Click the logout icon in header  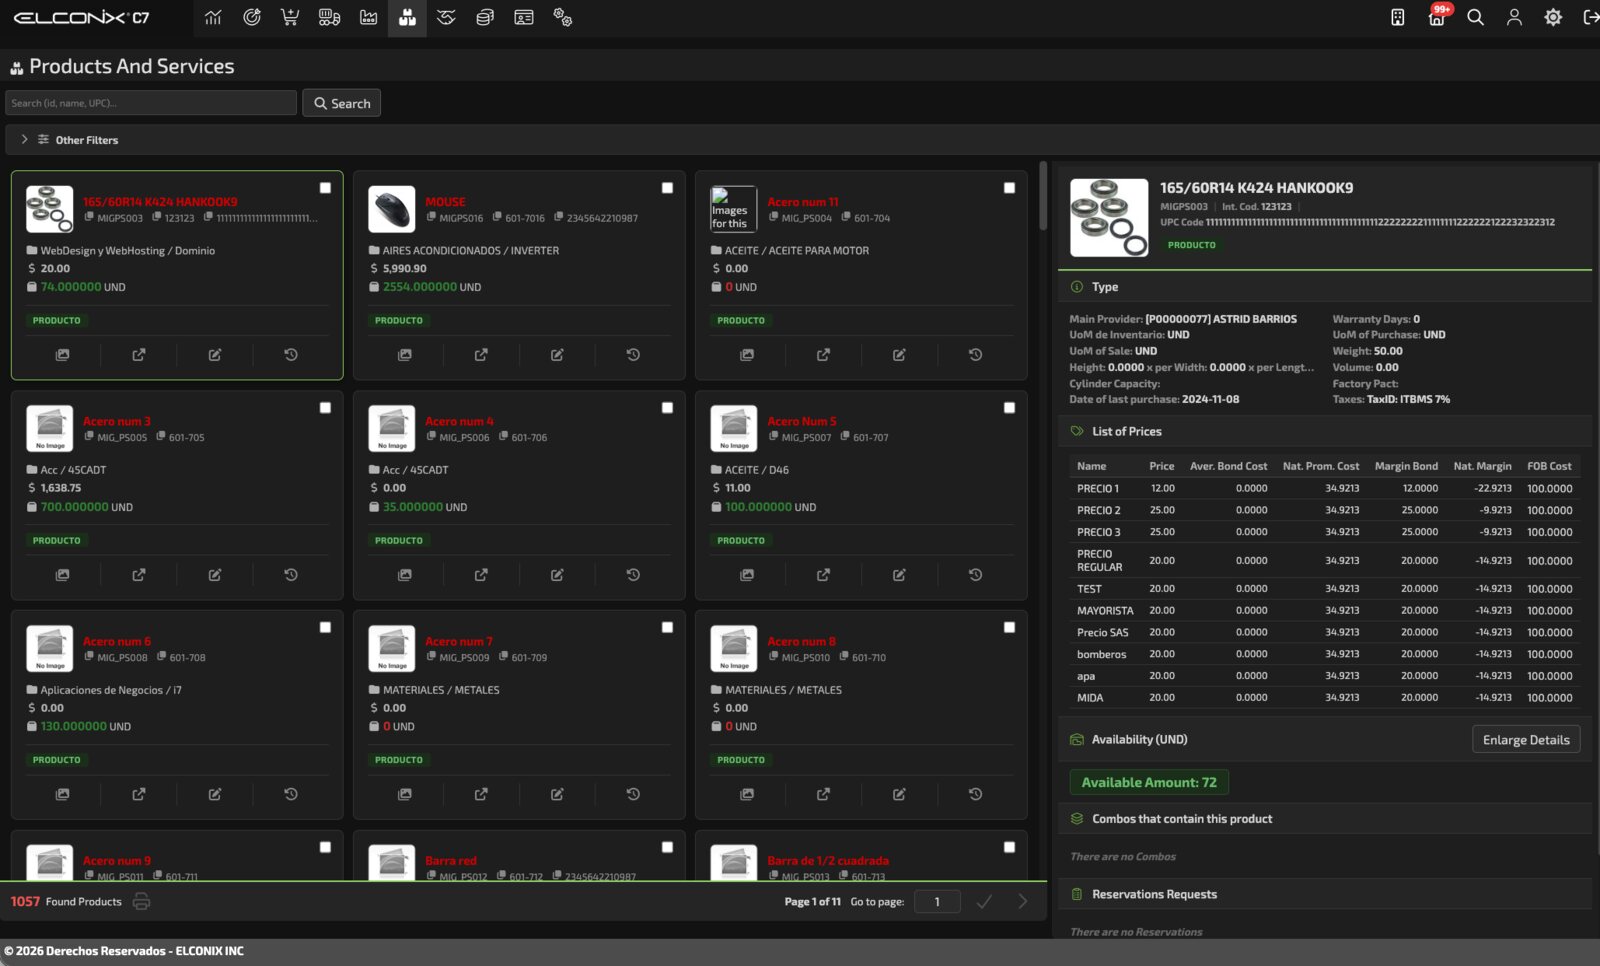(x=1590, y=17)
